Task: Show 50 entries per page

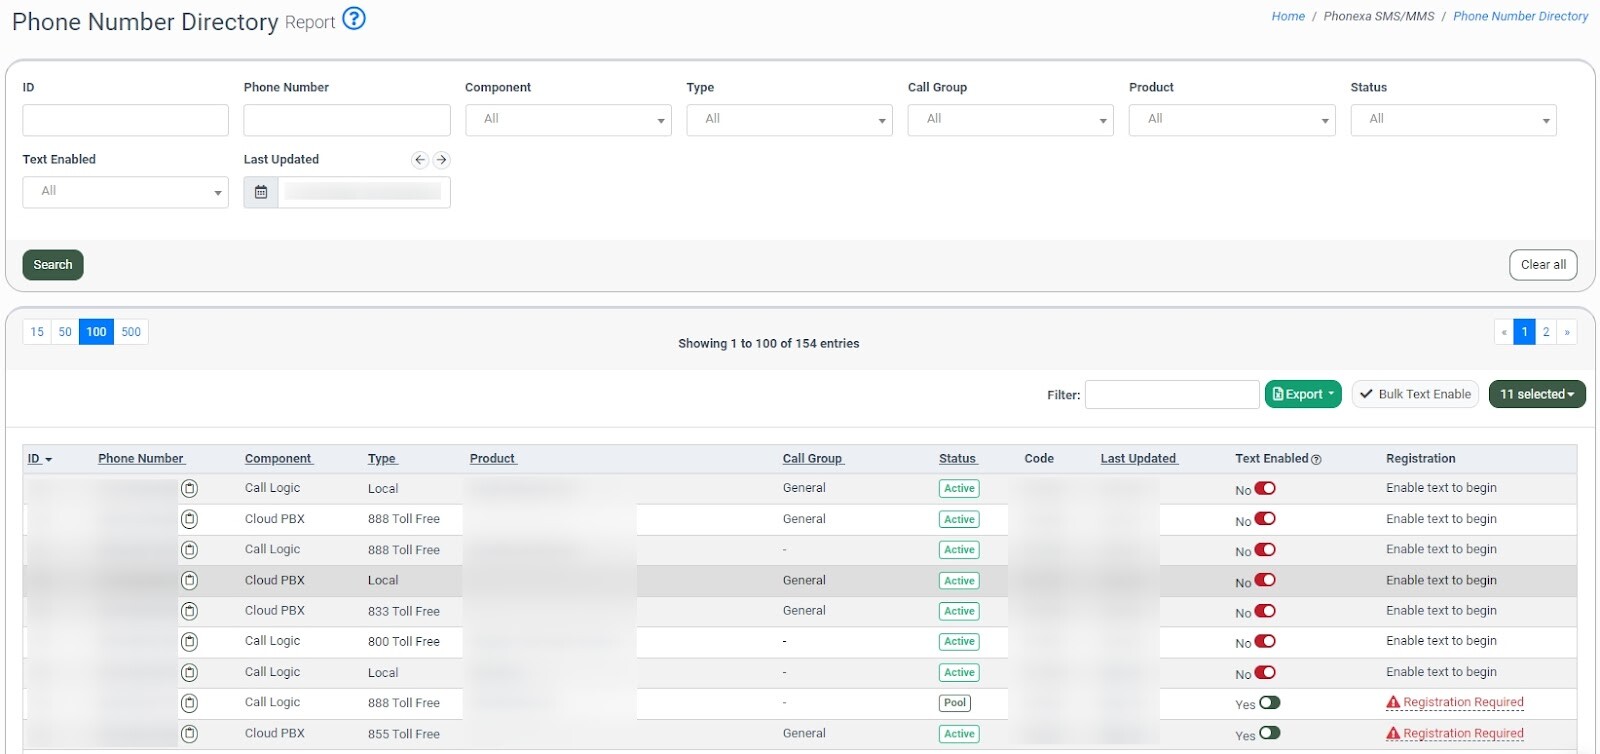Action: [65, 332]
